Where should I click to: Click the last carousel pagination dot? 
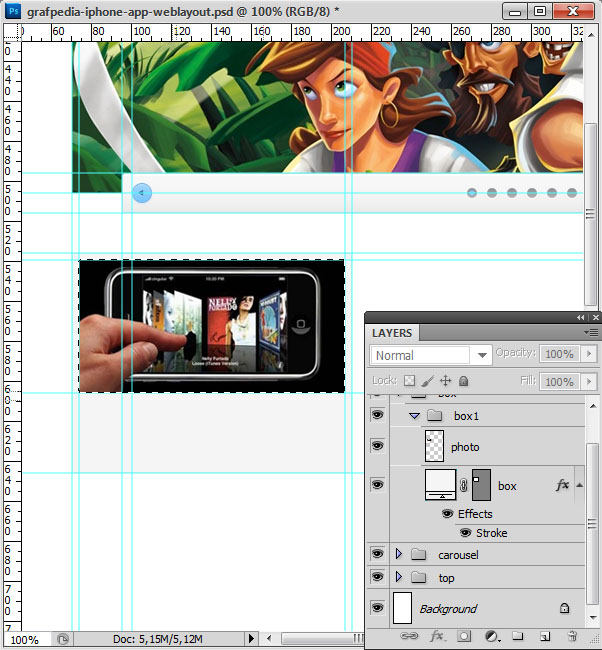572,193
